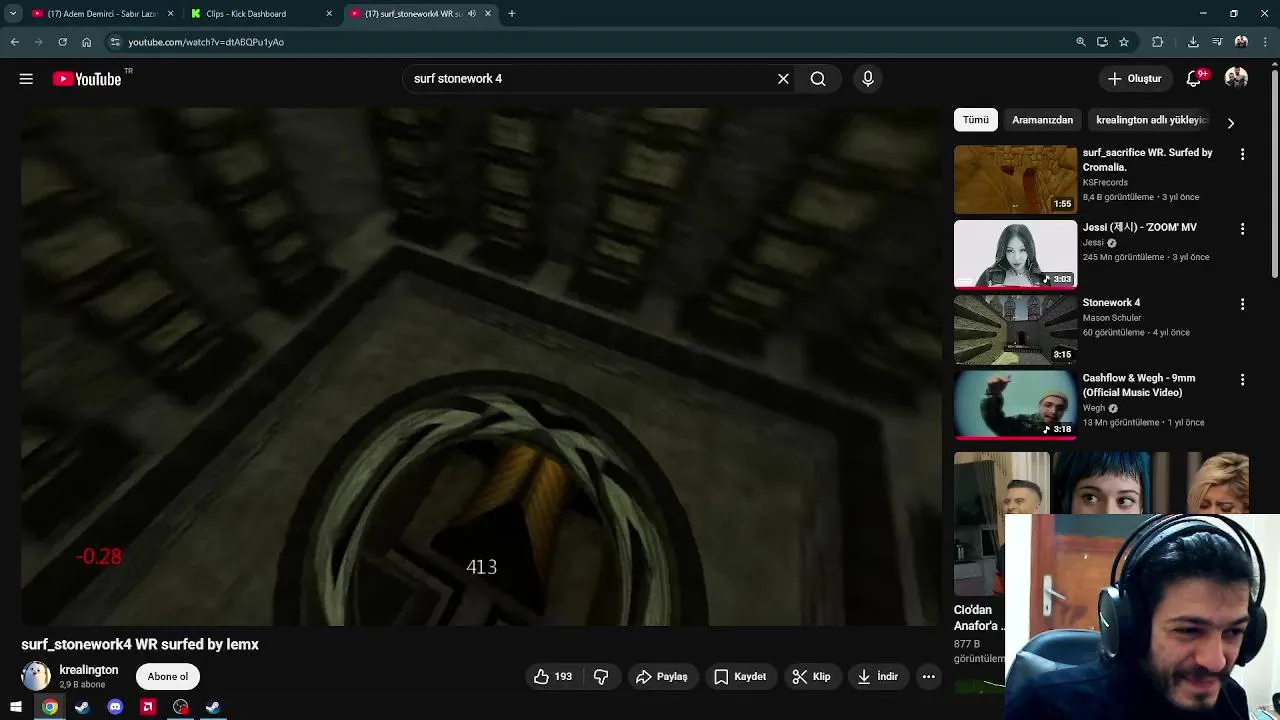This screenshot has width=1280, height=720.
Task: Install app icon in address bar
Action: (x=1102, y=42)
